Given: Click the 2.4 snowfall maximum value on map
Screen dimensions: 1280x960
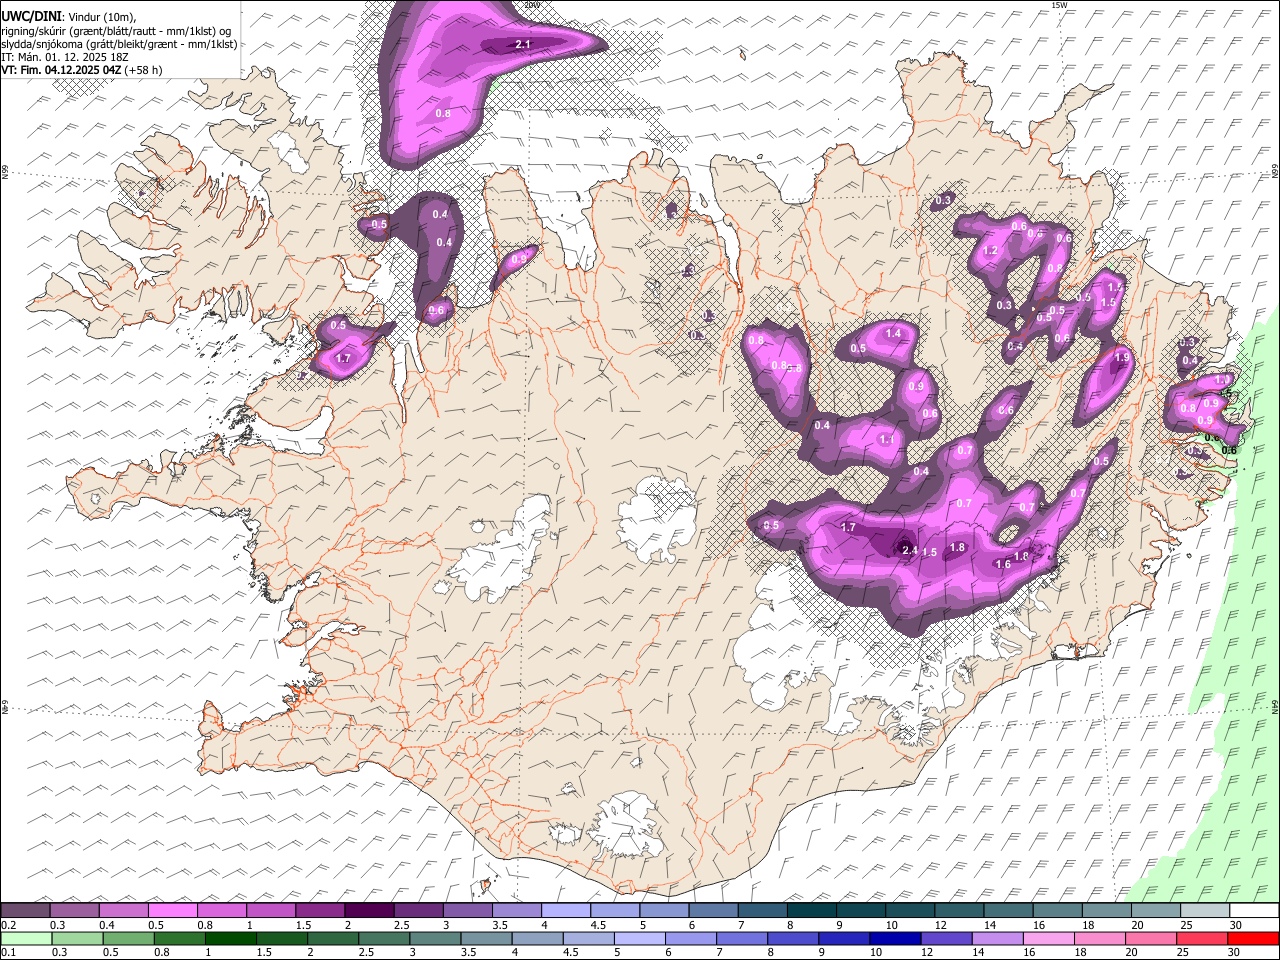Looking at the screenshot, I should (909, 550).
